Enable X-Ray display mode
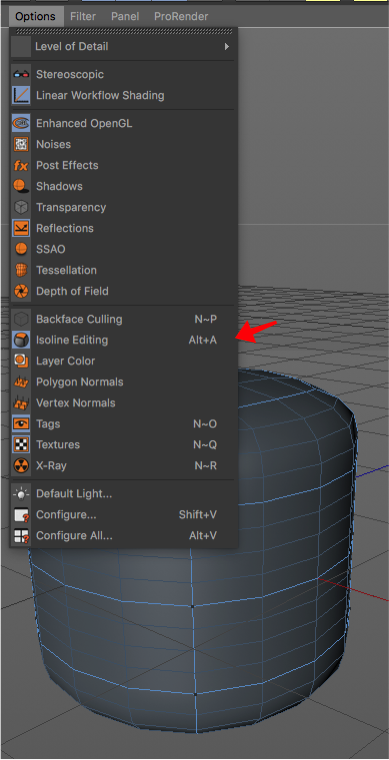389x760 pixels. tap(124, 466)
